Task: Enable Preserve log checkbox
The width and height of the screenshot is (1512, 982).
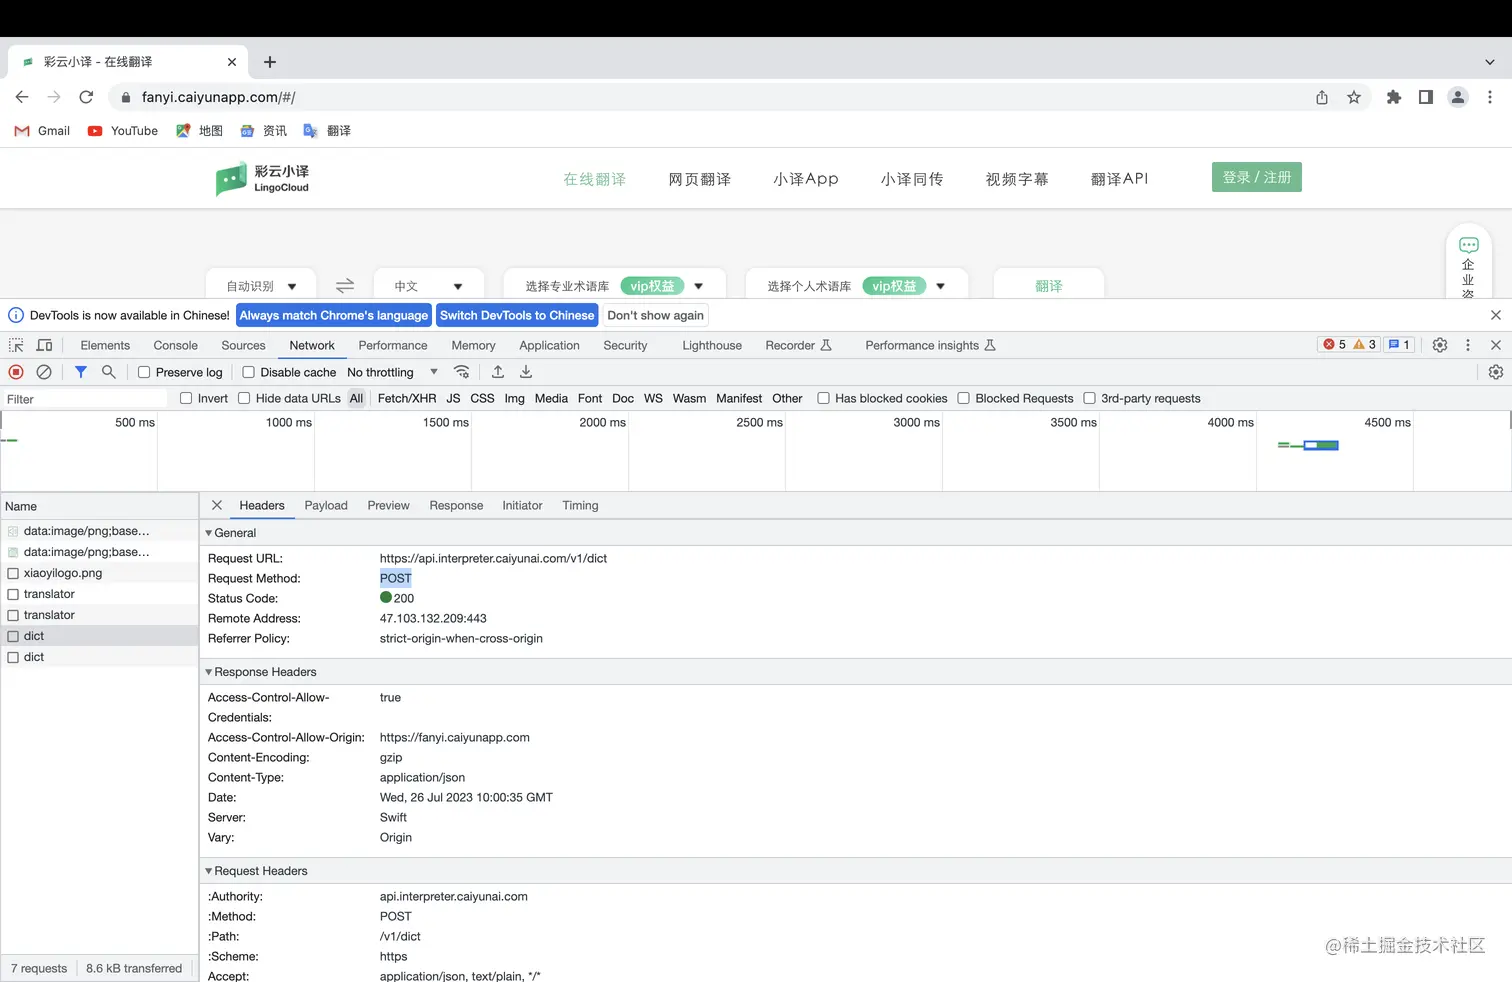Action: 144,372
